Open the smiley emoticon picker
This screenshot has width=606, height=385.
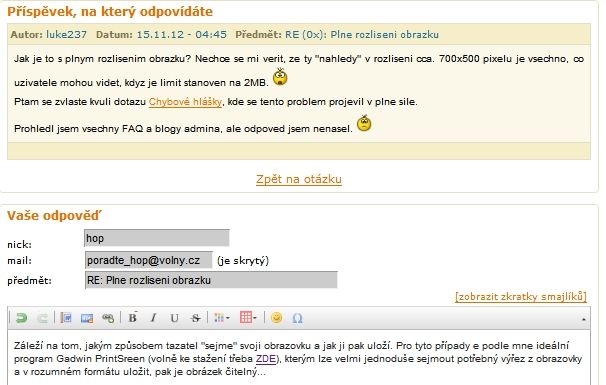(x=276, y=317)
